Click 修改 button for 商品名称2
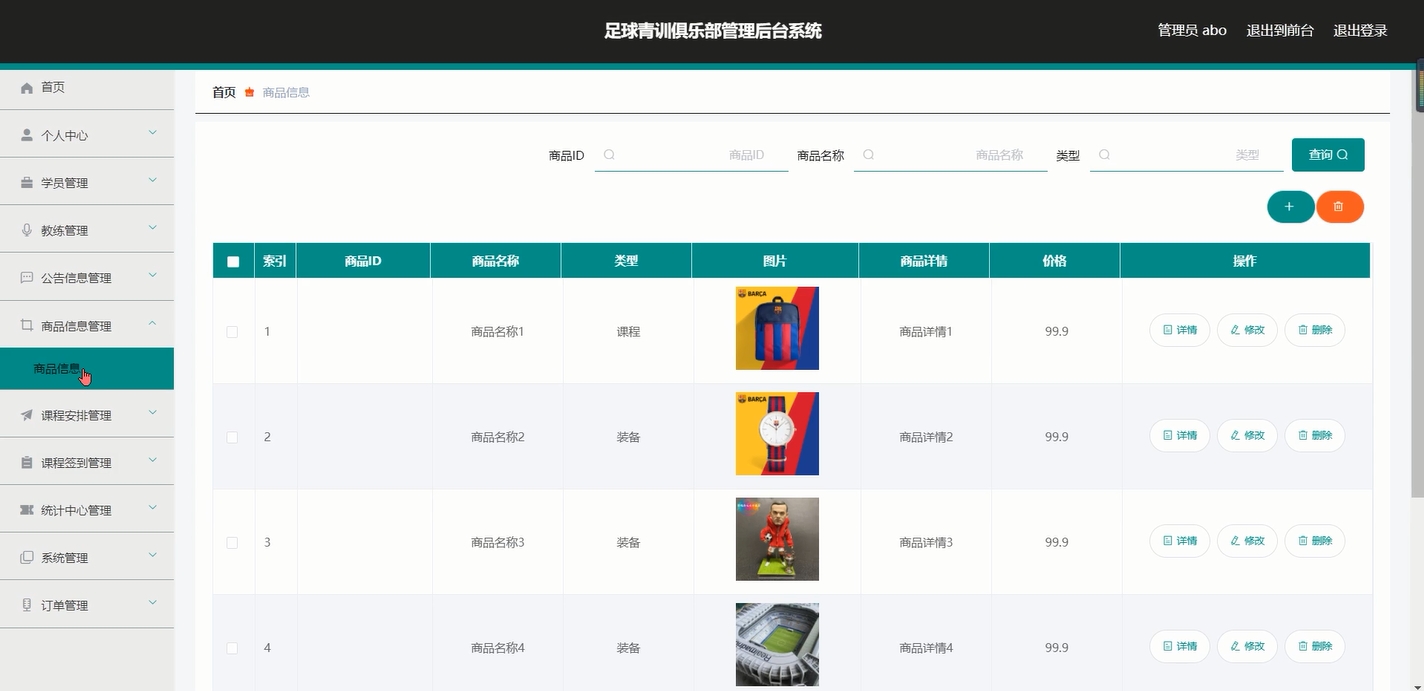This screenshot has width=1424, height=691. click(1247, 435)
